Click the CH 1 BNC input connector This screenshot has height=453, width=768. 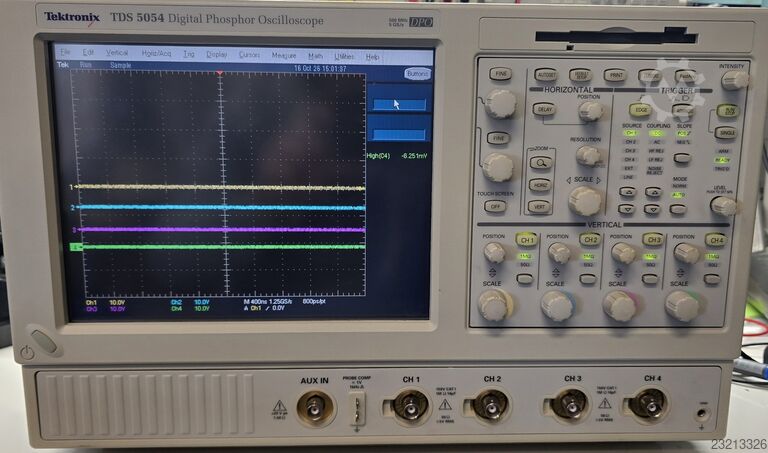click(410, 406)
